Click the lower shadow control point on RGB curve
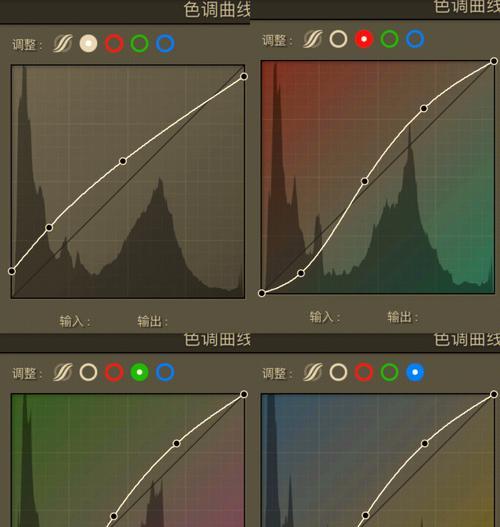This screenshot has height=527, width=500. (49, 228)
